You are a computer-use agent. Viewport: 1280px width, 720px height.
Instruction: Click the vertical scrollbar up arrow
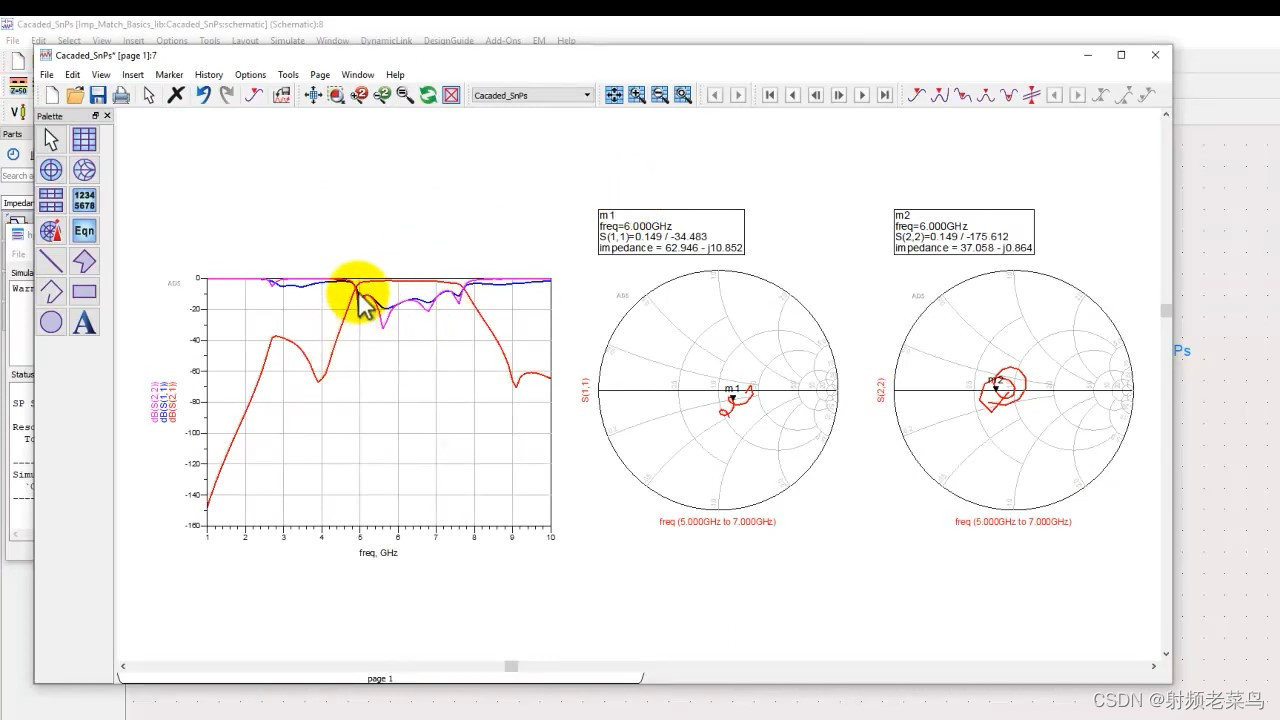(x=1166, y=116)
